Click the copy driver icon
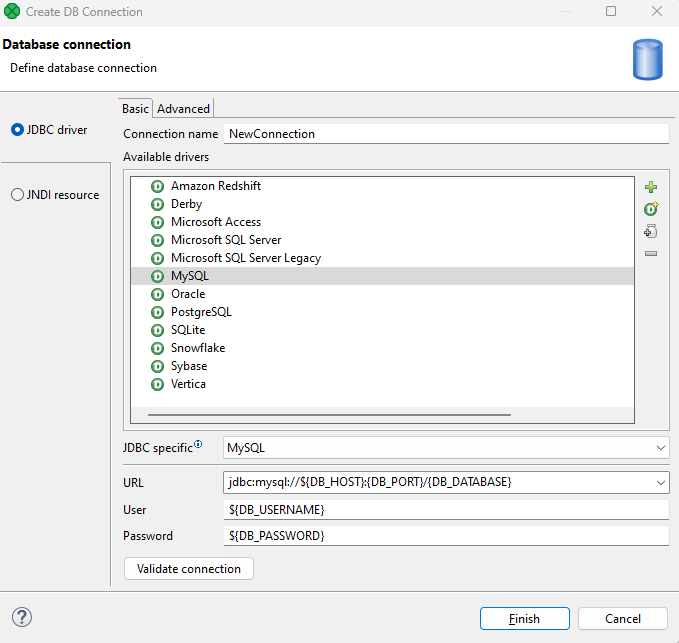This screenshot has height=643, width=679. pyautogui.click(x=650, y=231)
